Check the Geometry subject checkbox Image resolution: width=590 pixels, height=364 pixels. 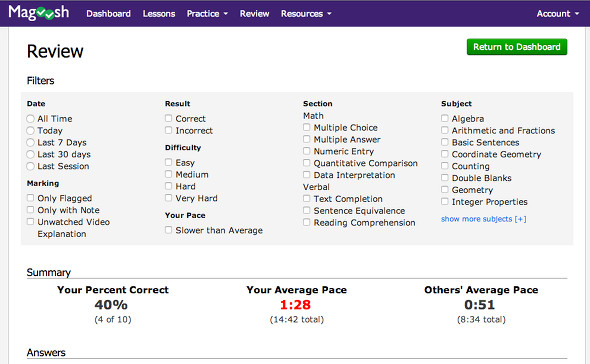[445, 189]
